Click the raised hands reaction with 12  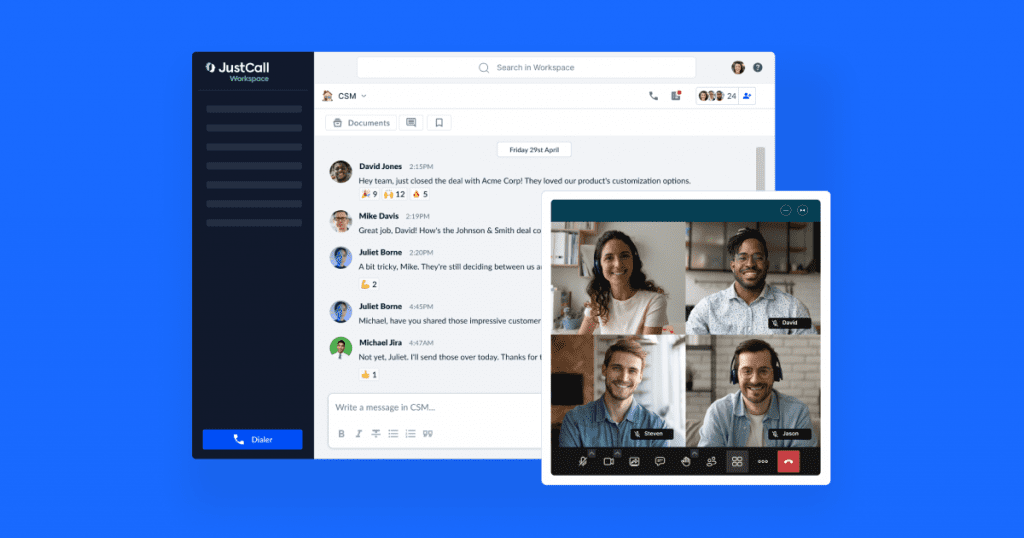pyautogui.click(x=394, y=195)
